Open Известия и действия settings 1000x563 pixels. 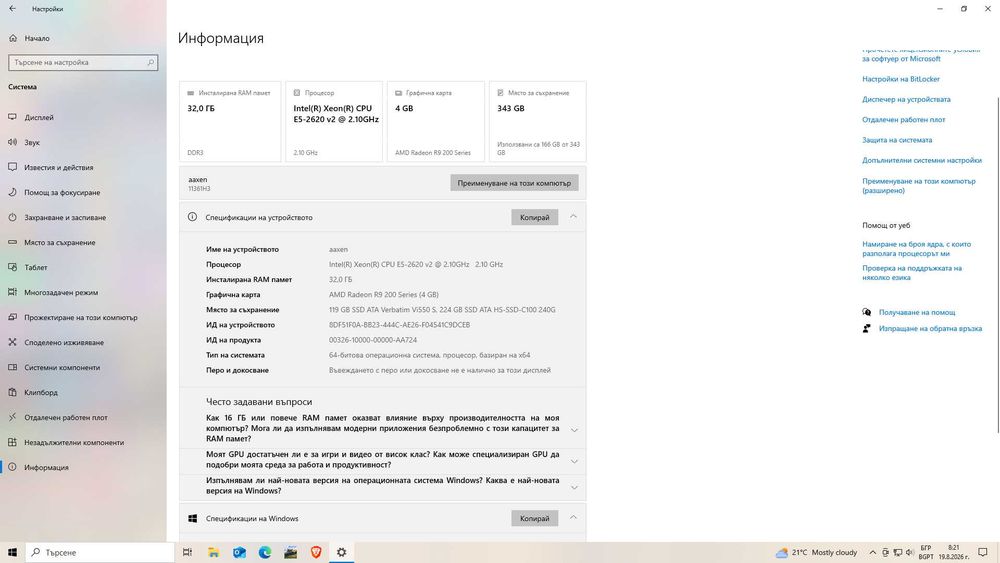click(59, 167)
